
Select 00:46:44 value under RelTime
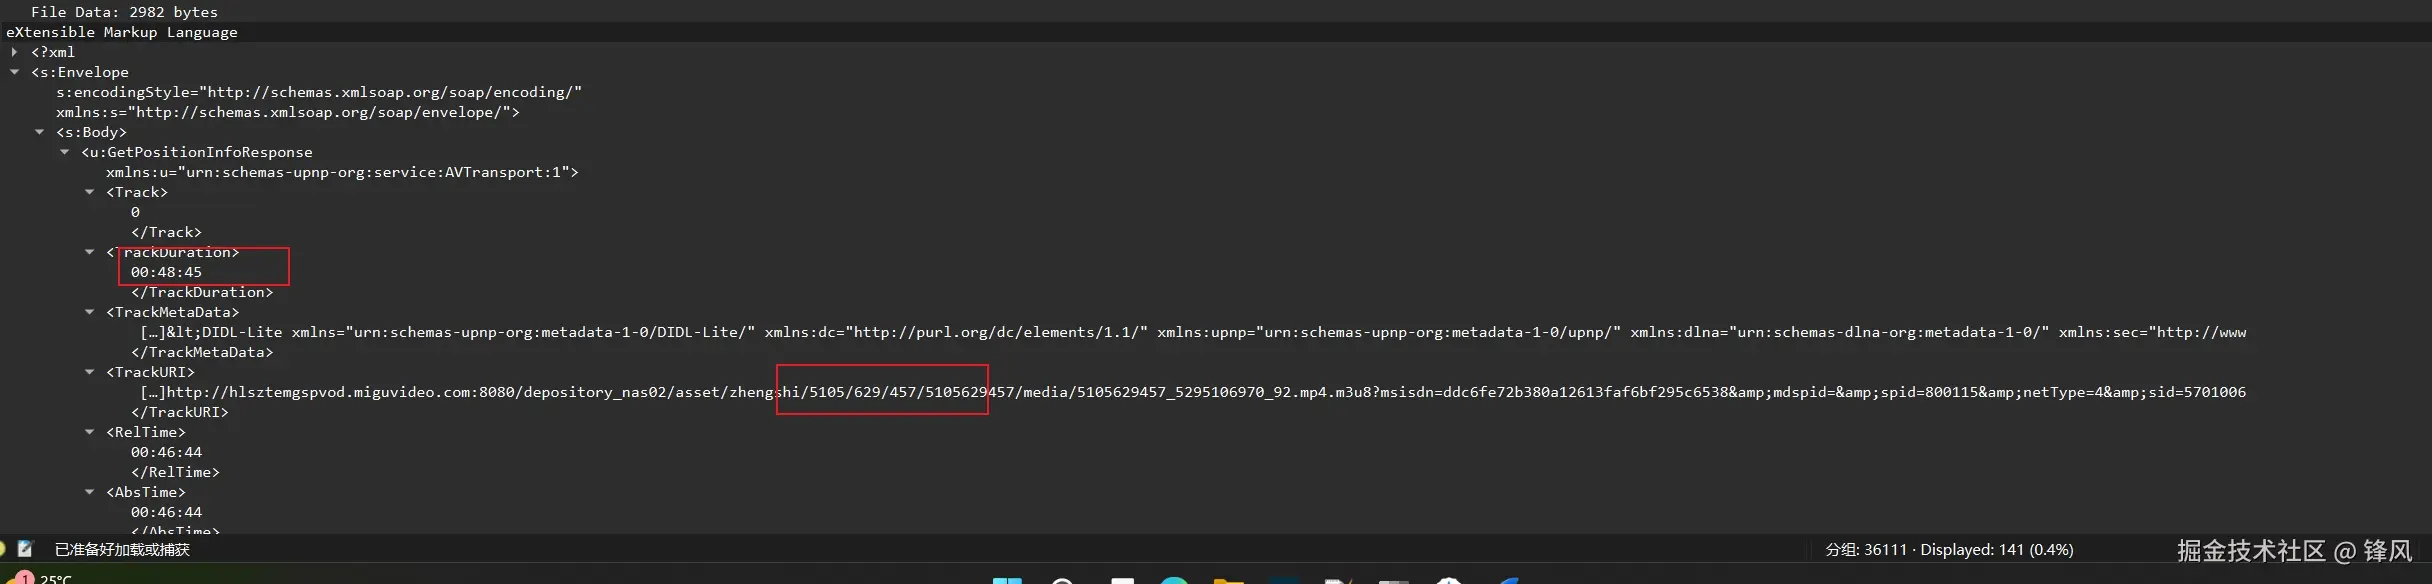[166, 452]
